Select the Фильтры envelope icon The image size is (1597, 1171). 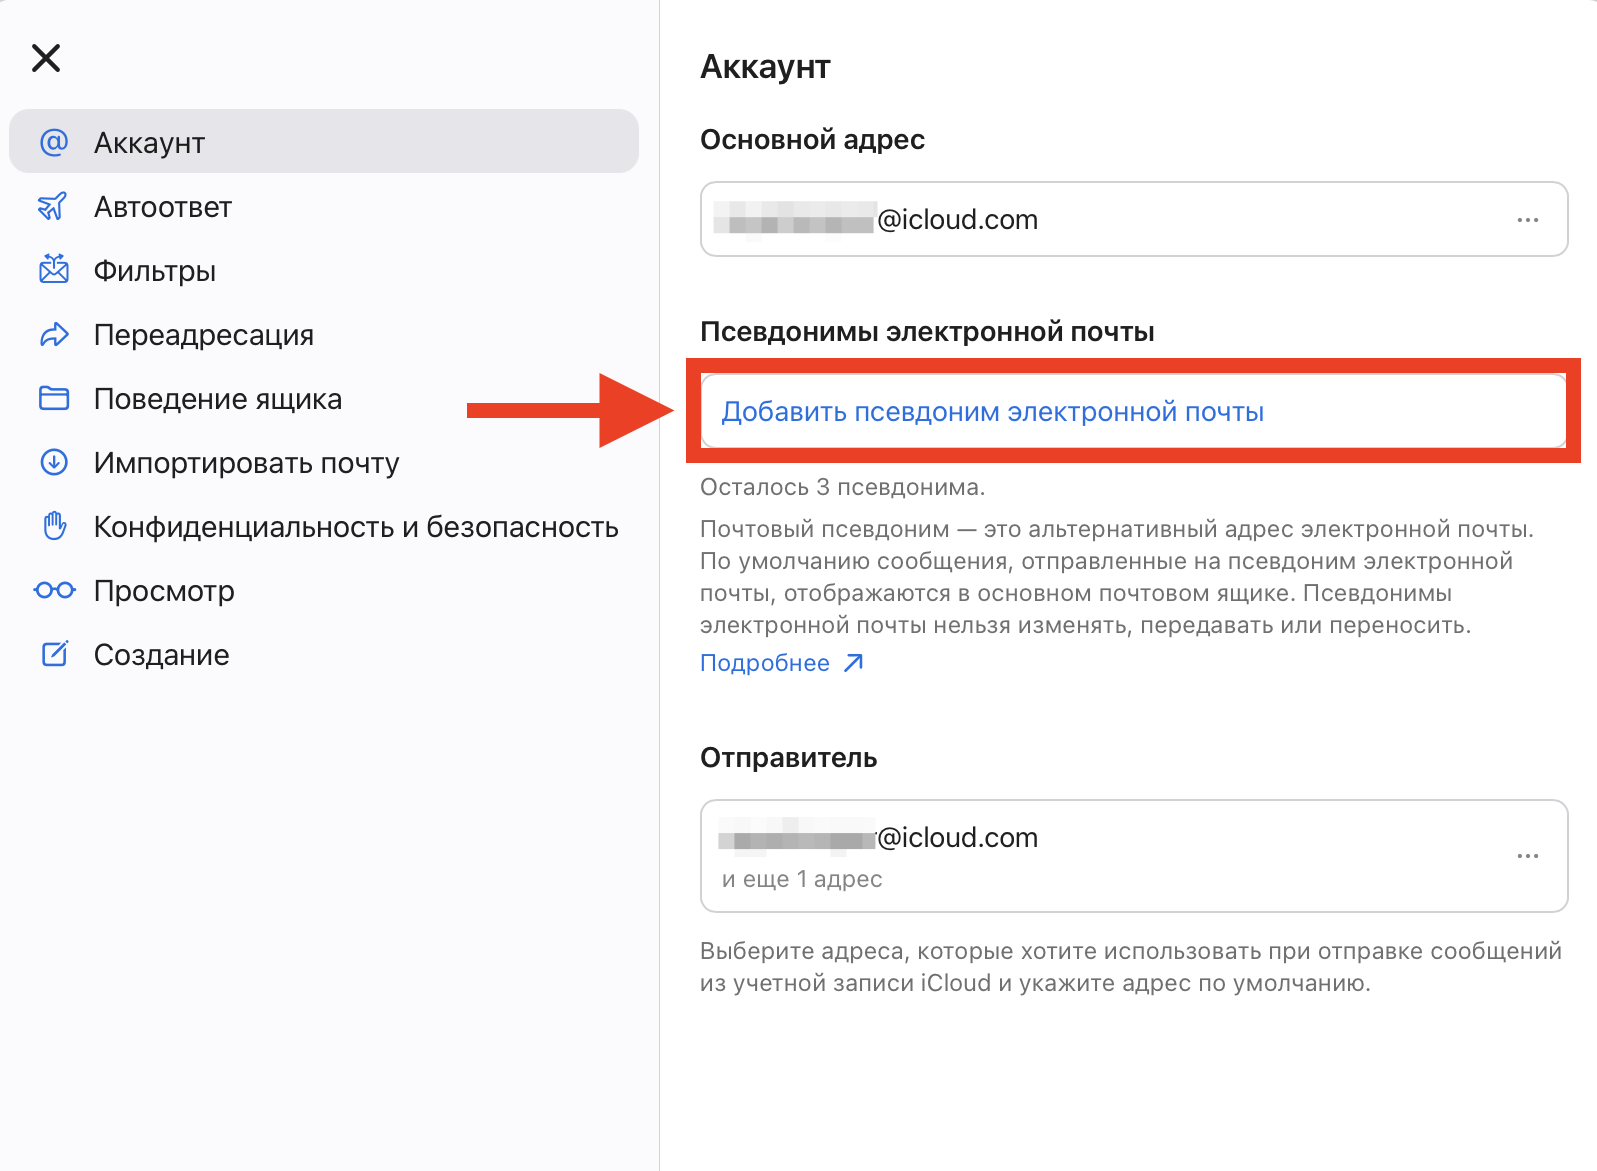(55, 270)
